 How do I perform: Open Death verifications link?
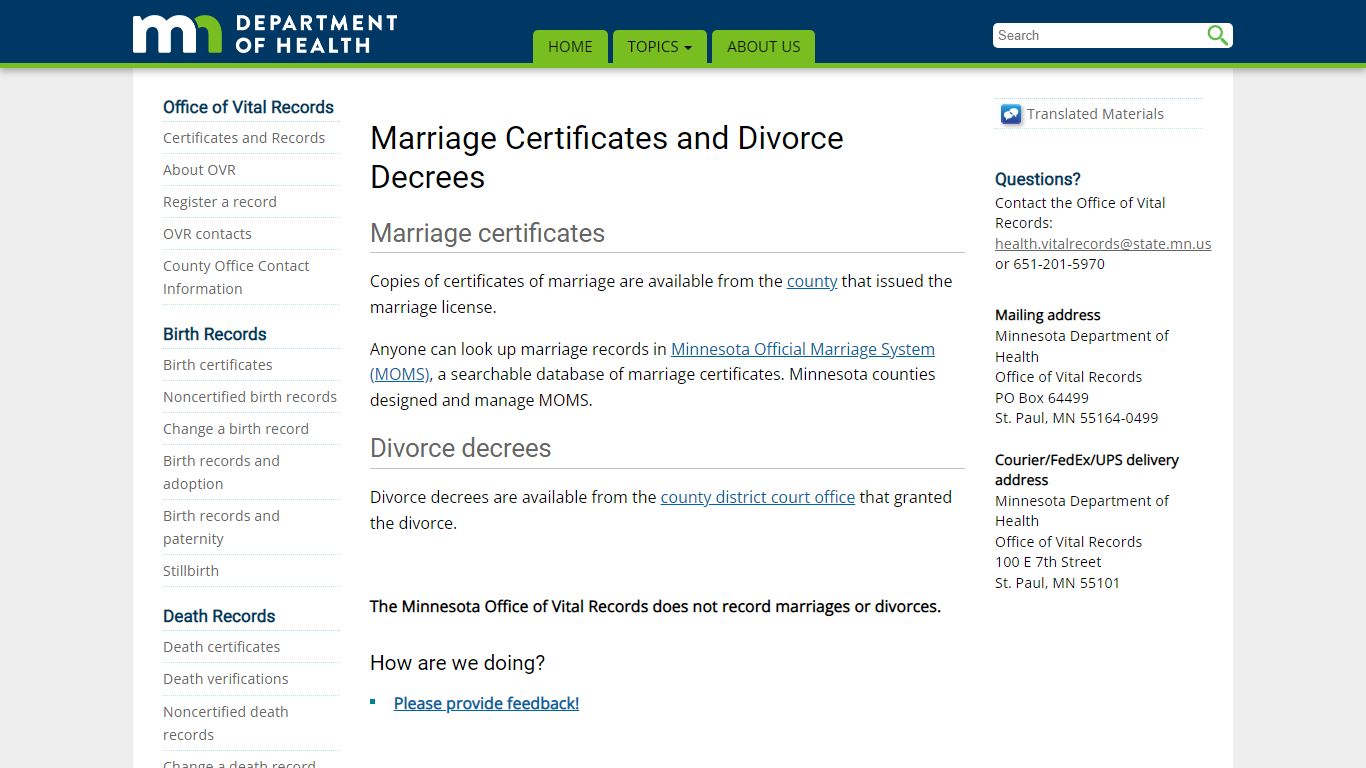226,679
